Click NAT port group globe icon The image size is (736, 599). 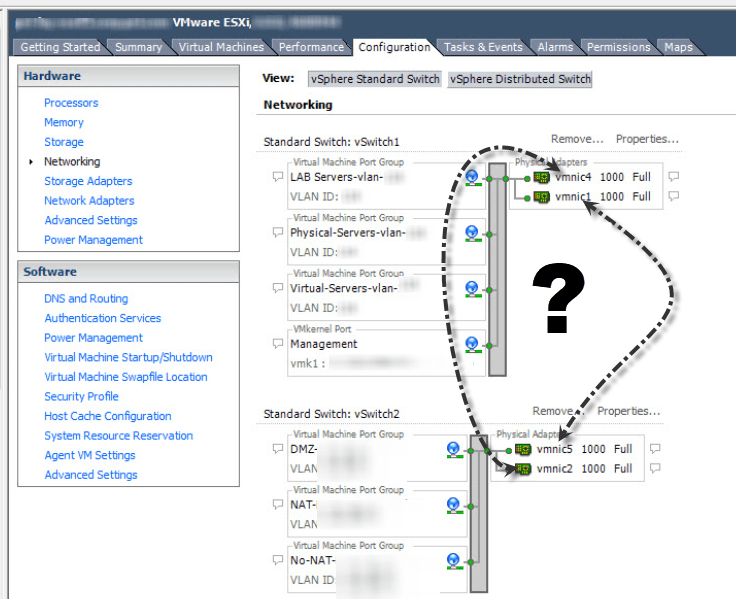tap(453, 506)
